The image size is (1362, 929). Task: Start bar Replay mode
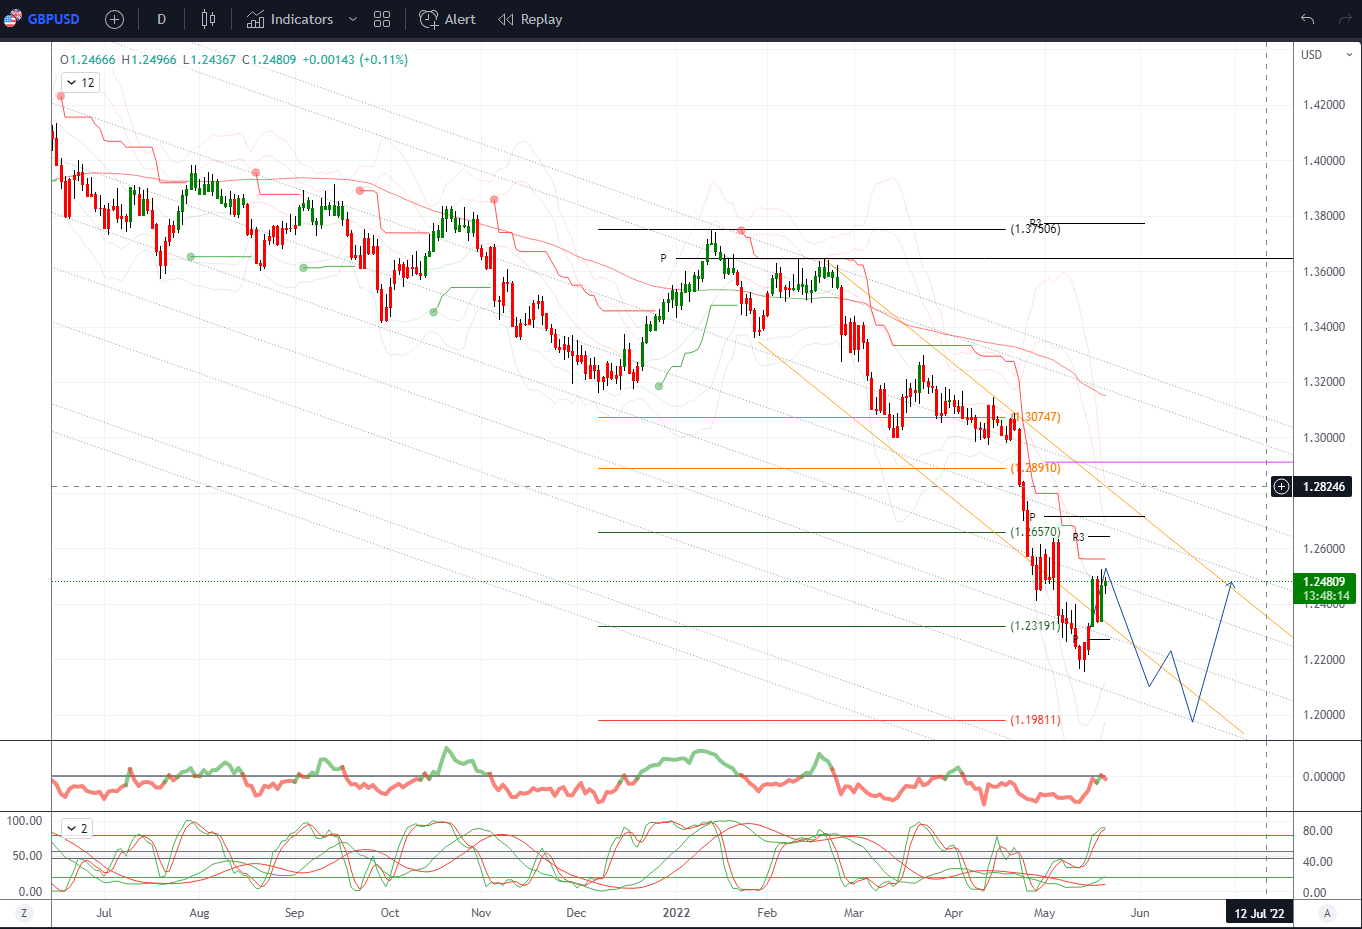point(530,19)
